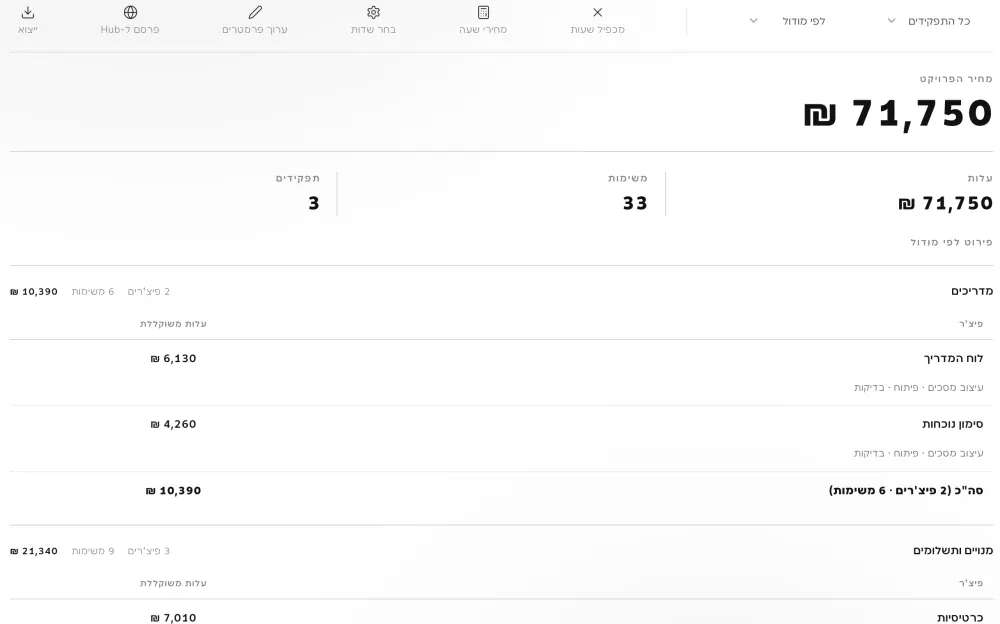Click the מדריכים module title
The width and height of the screenshot is (1000, 624).
tap(972, 292)
